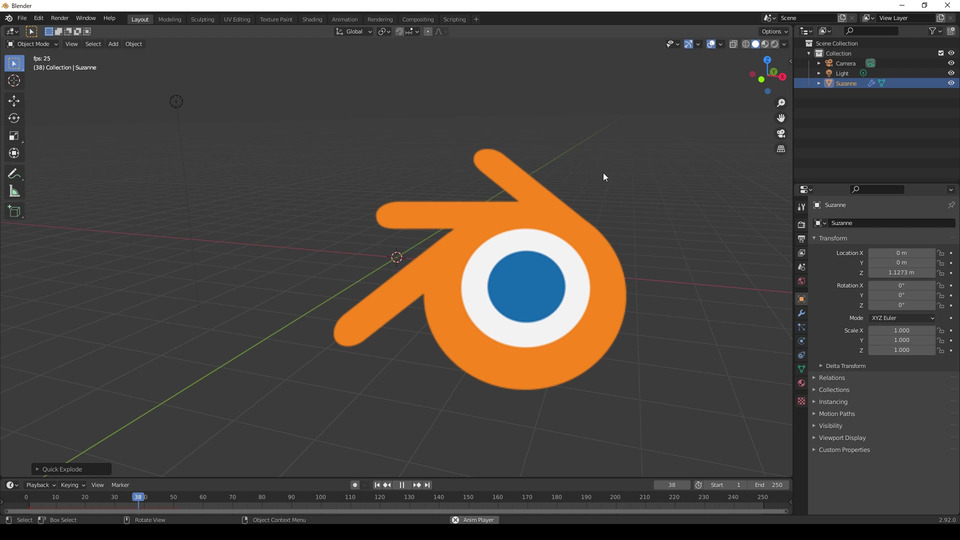
Task: Toggle X-ray display
Action: point(733,44)
